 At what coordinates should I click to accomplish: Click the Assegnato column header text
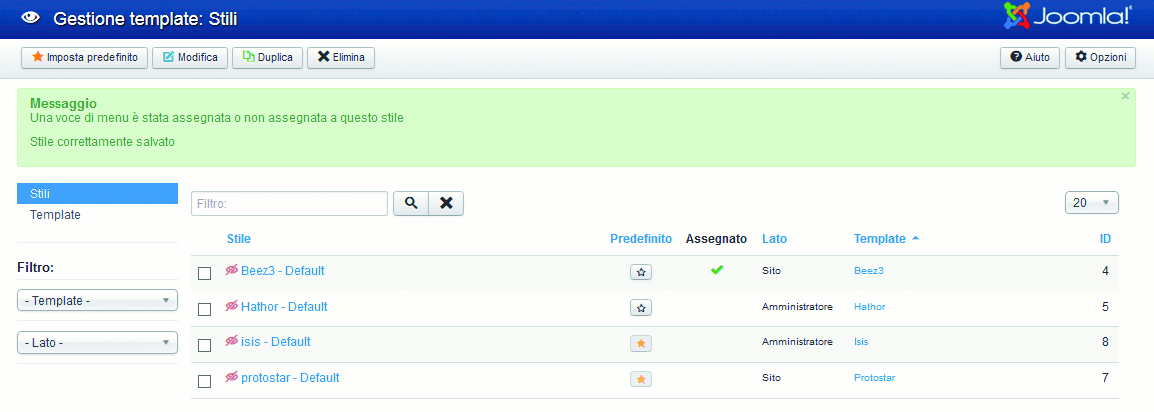pos(716,238)
